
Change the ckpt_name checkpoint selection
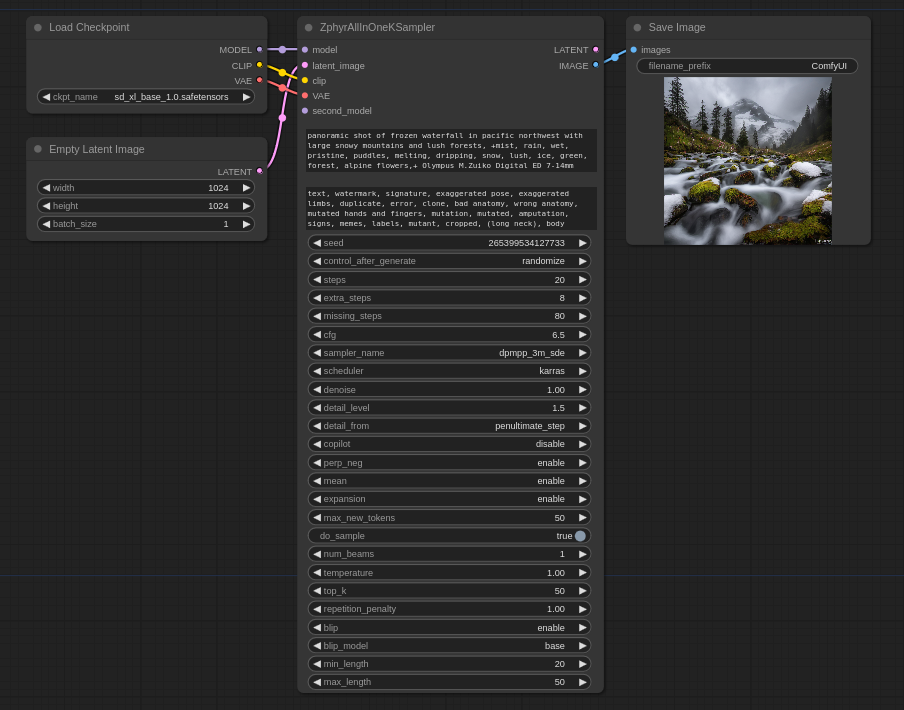point(146,97)
